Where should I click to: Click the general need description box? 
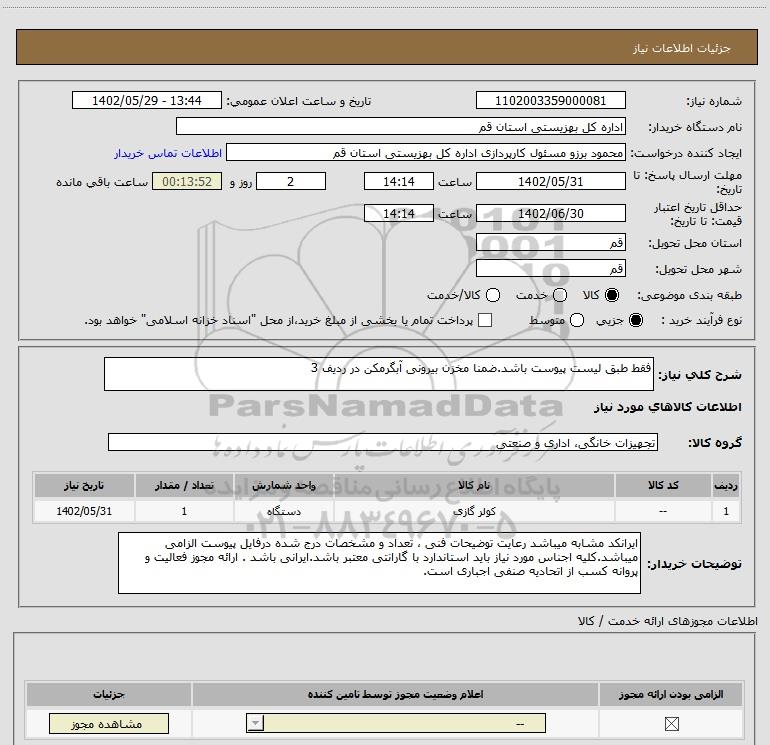pyautogui.click(x=379, y=374)
